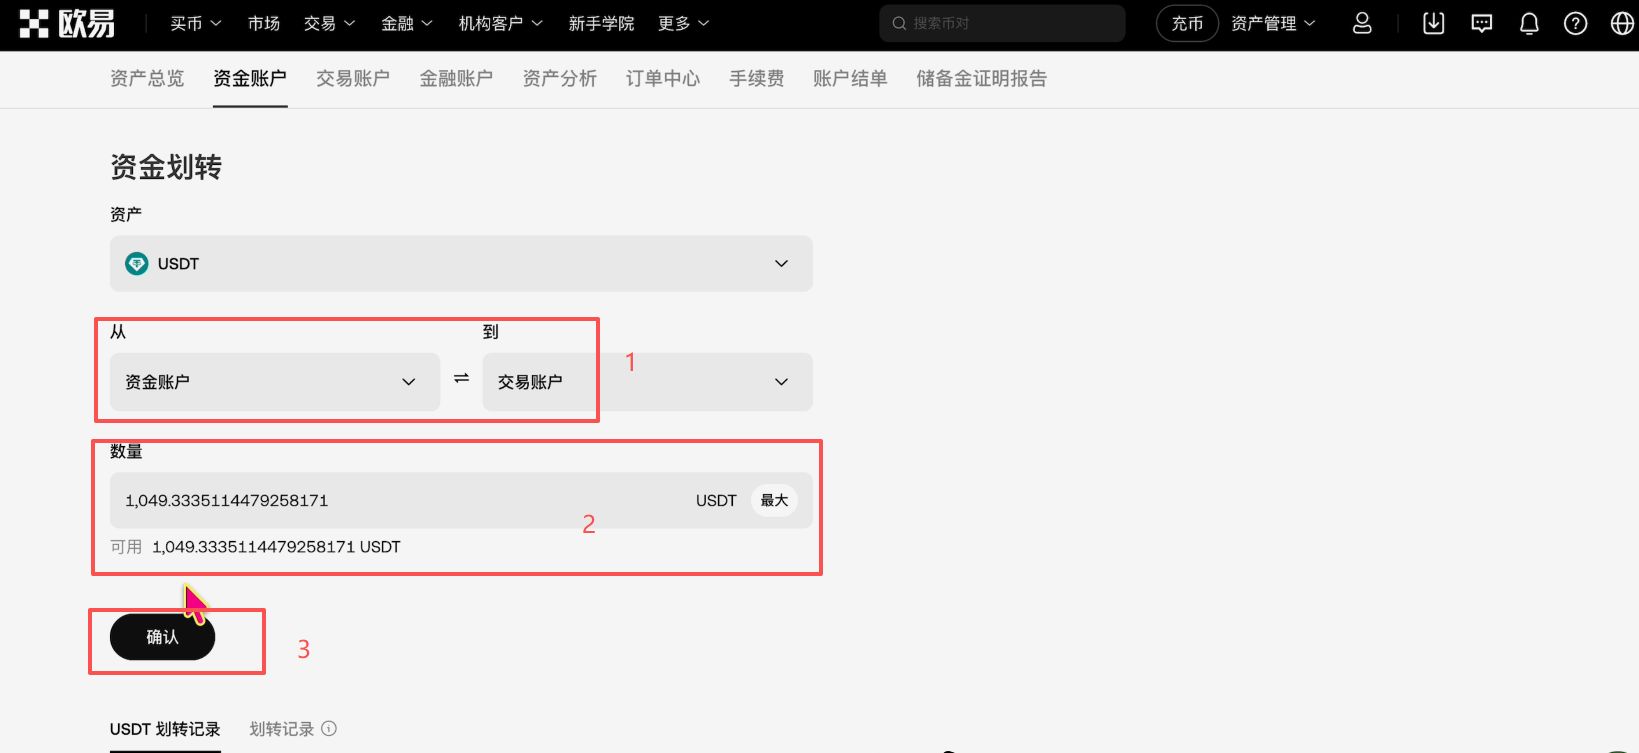Open the 资金账户 source account dropdown
This screenshot has width=1639, height=753.
(275, 382)
